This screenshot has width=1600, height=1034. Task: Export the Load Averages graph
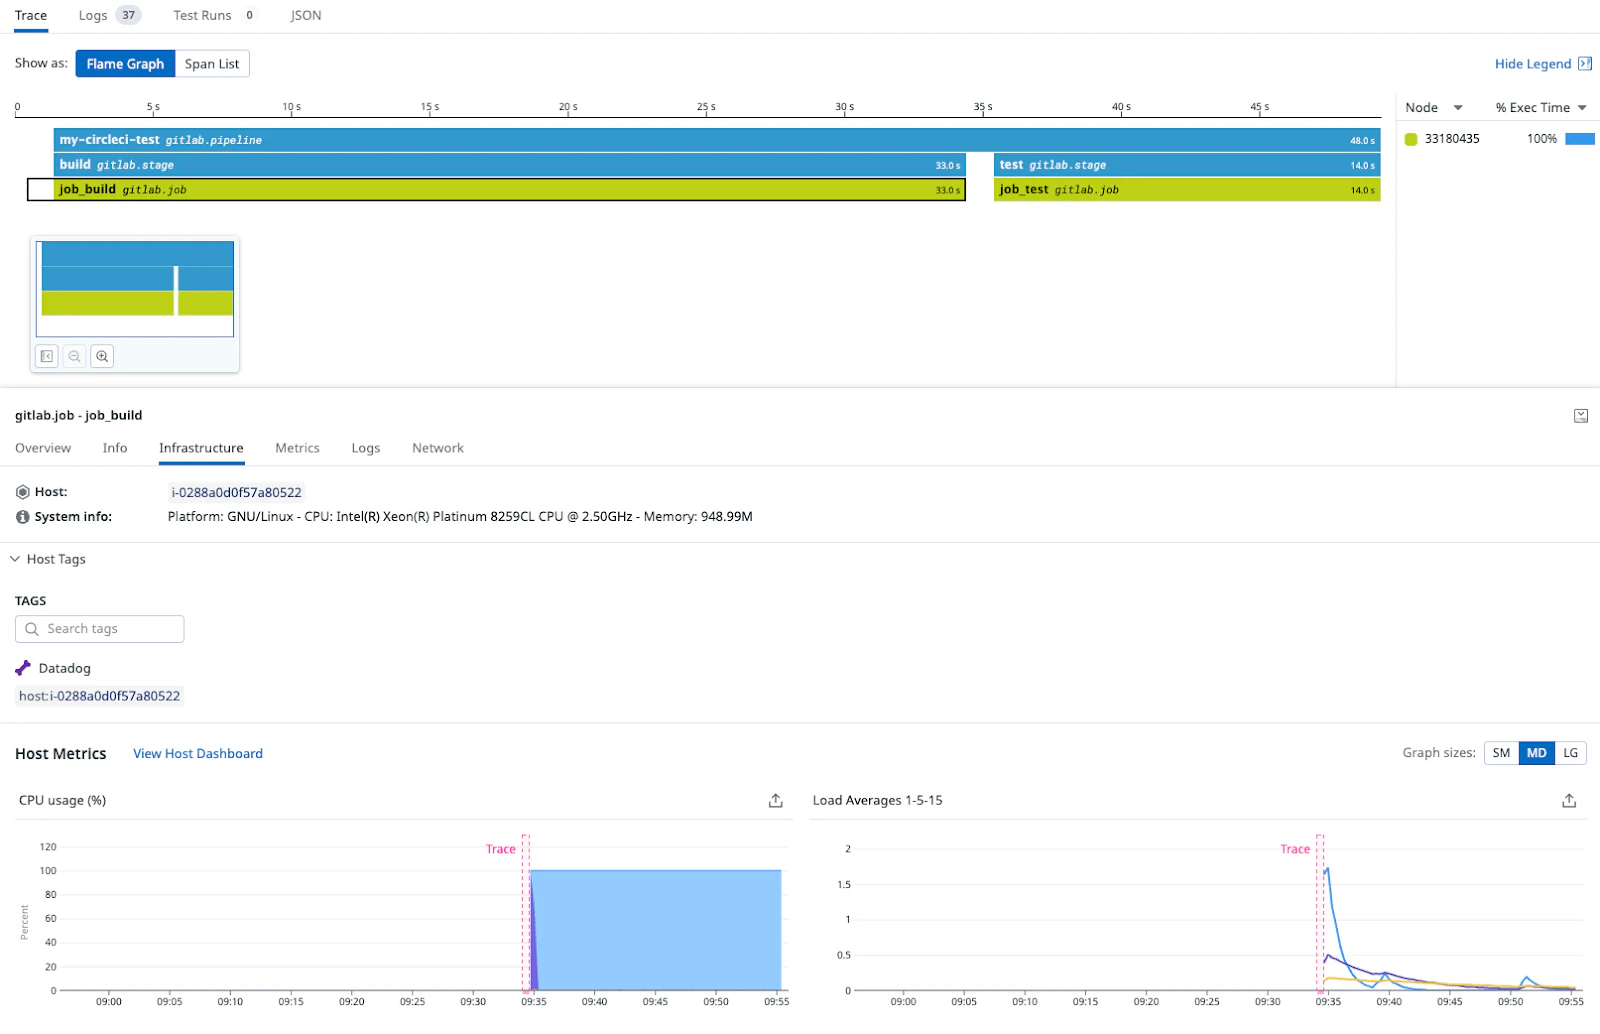[1569, 801]
